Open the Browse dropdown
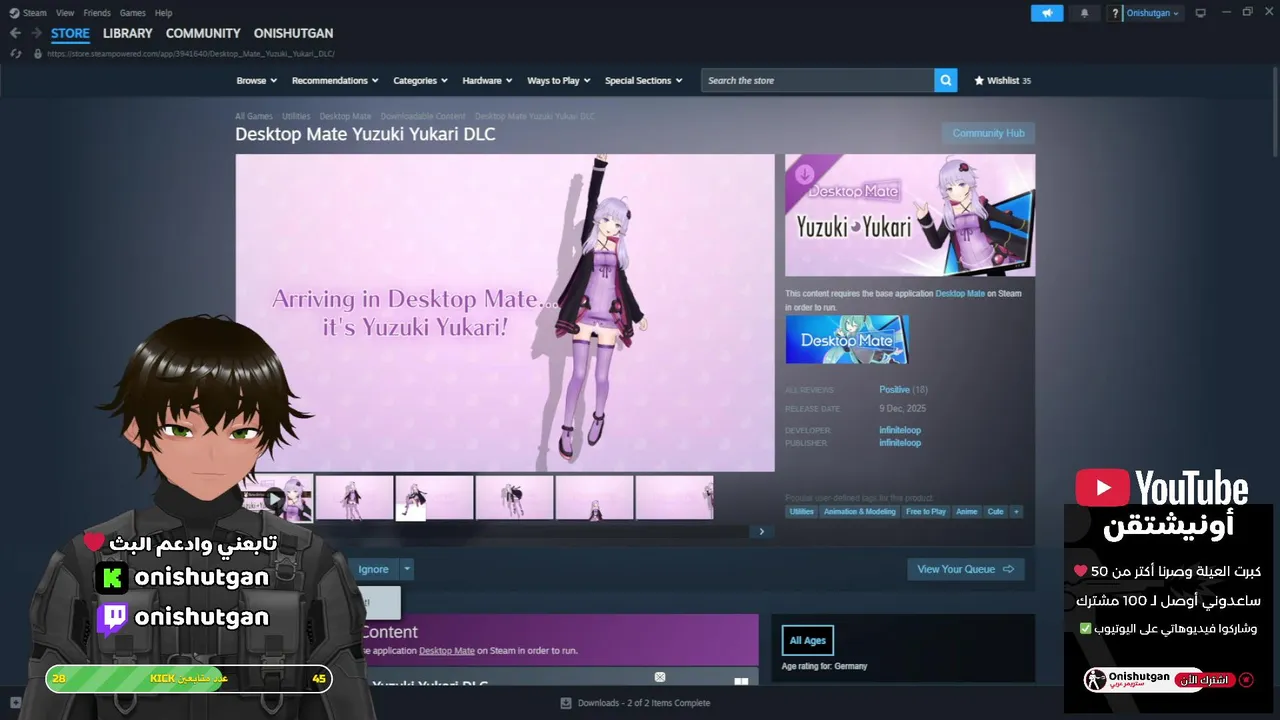The image size is (1280, 720). pos(257,81)
